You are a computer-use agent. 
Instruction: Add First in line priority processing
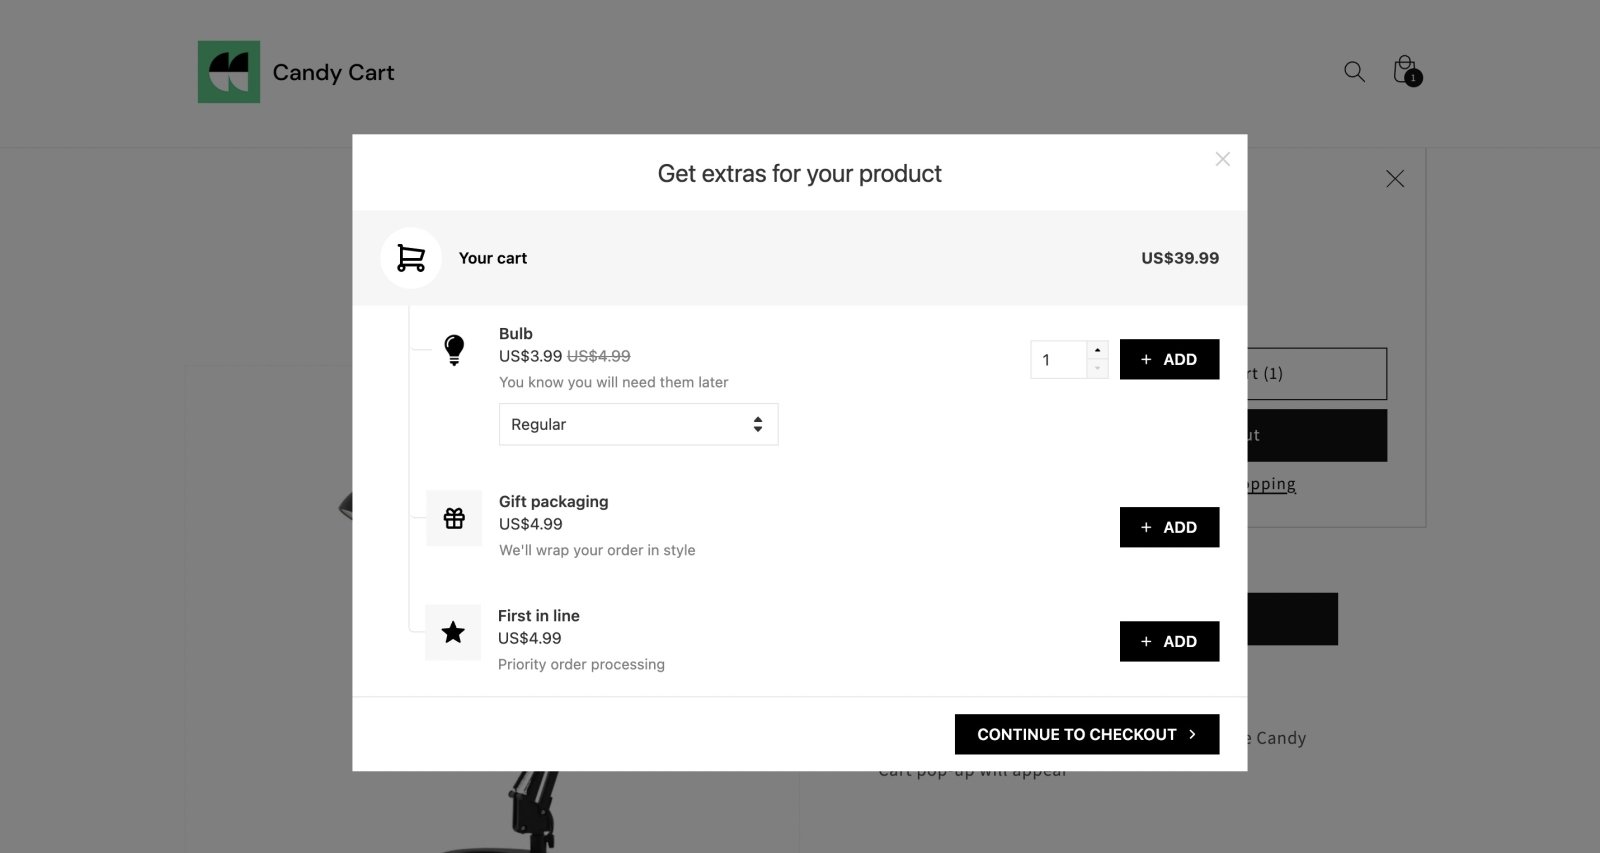pos(1169,641)
